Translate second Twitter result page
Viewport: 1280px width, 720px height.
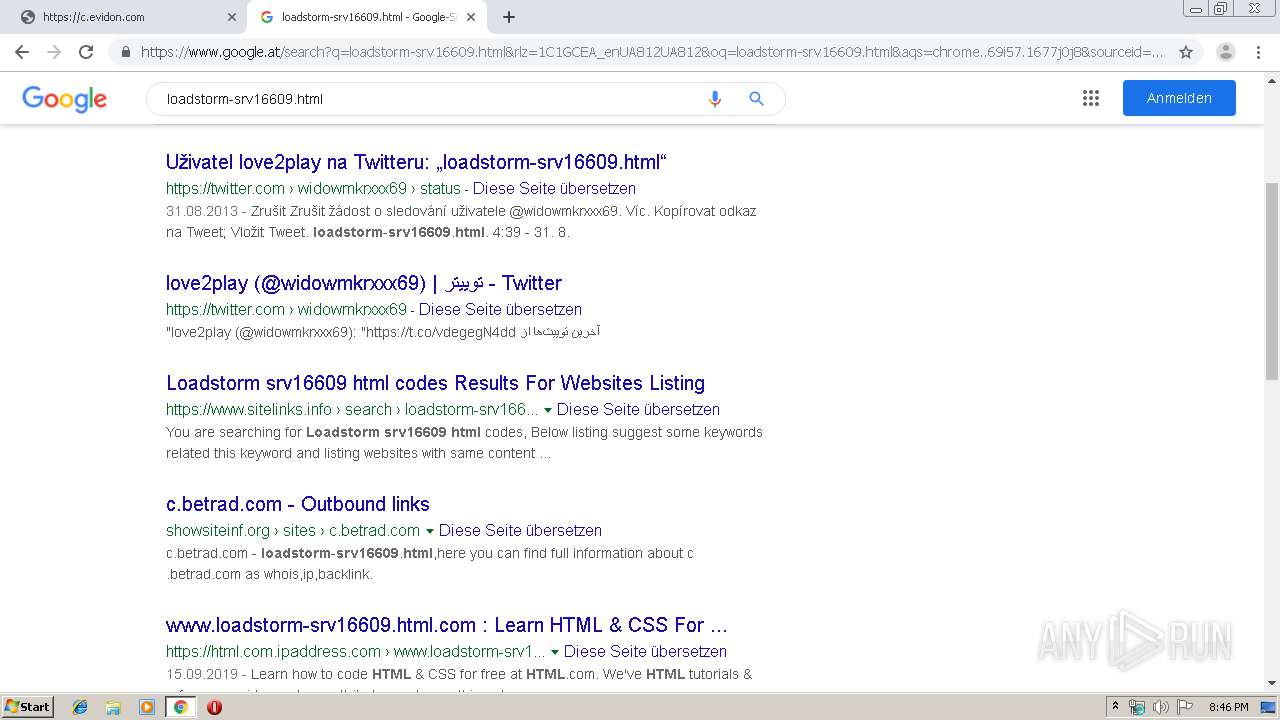click(x=500, y=309)
